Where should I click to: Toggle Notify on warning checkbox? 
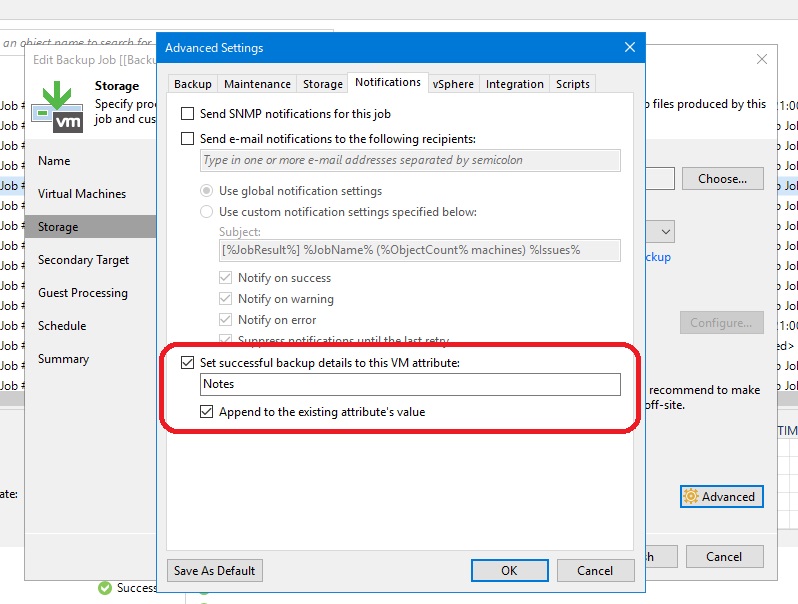[225, 299]
